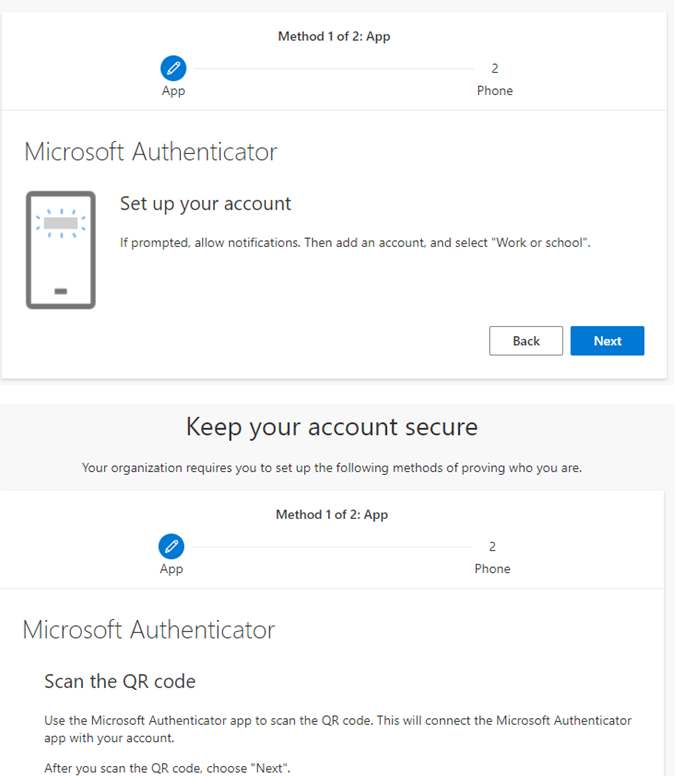The image size is (676, 776).
Task: Click the phone illustration beside Set up your account
Action: coord(60,250)
